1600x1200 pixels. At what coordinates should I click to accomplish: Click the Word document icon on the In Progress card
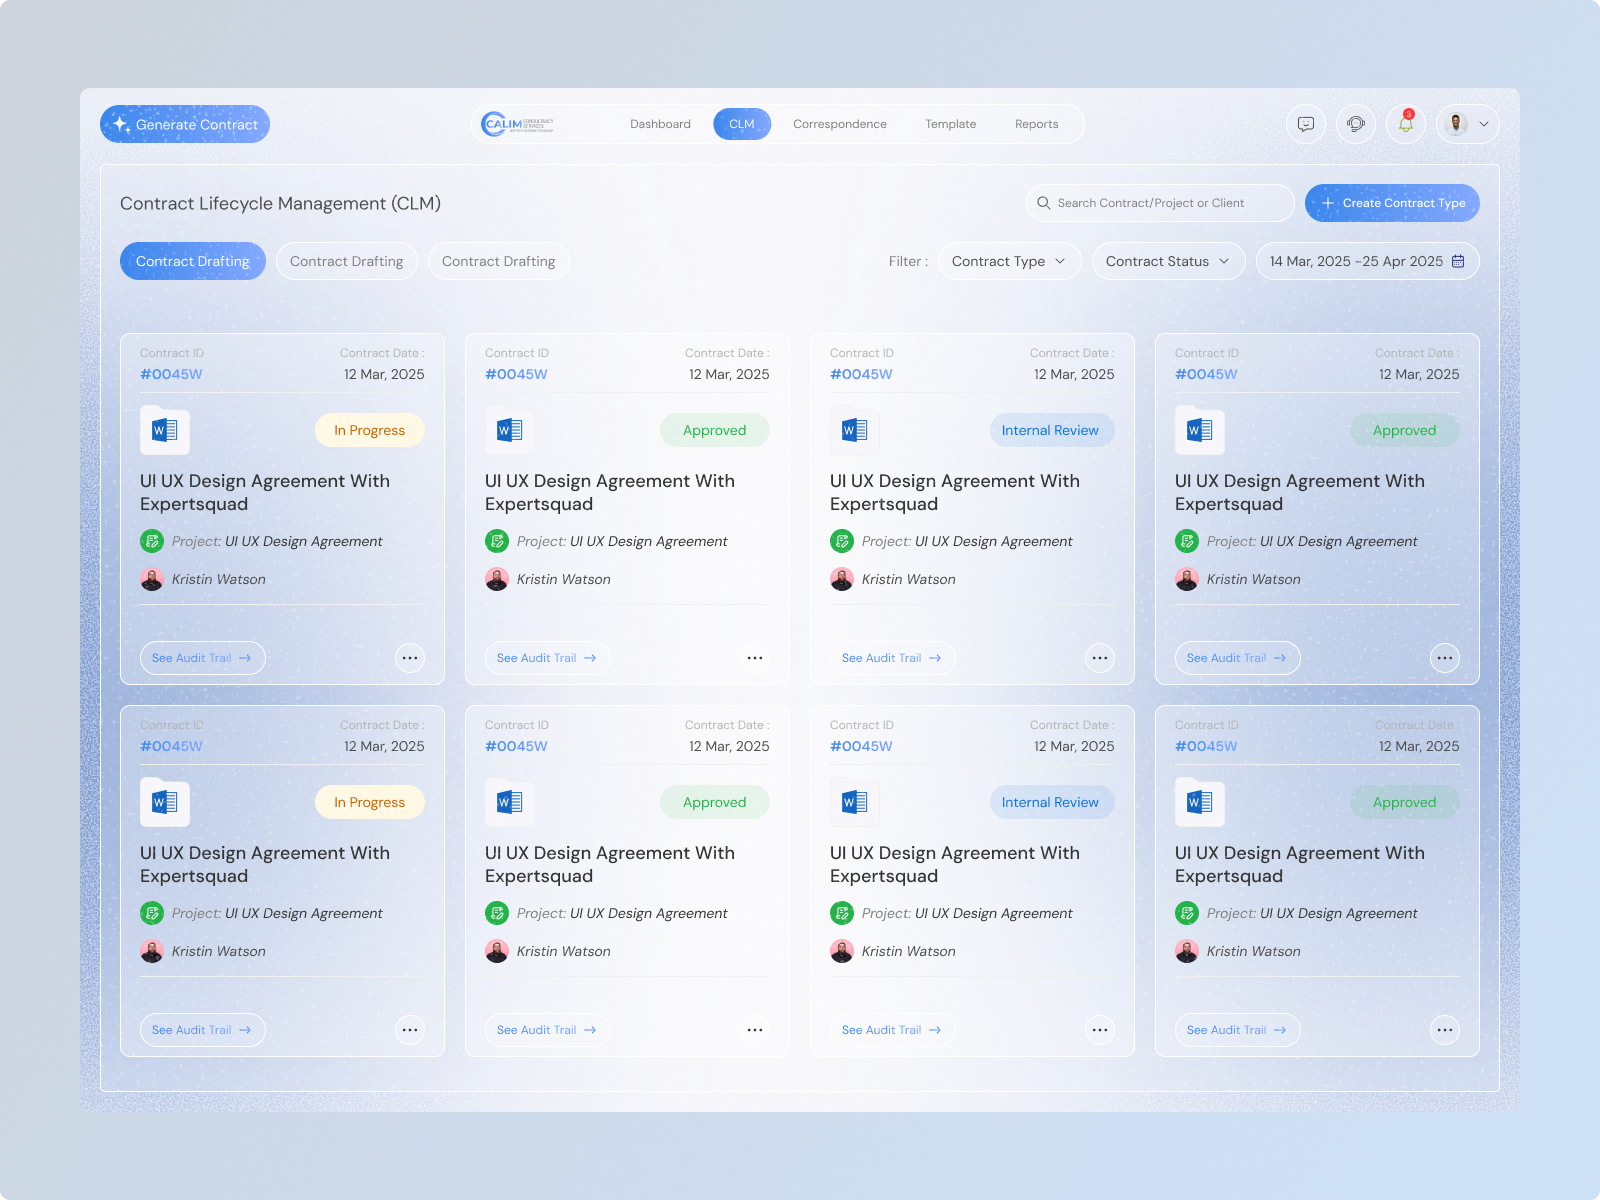[x=164, y=430]
